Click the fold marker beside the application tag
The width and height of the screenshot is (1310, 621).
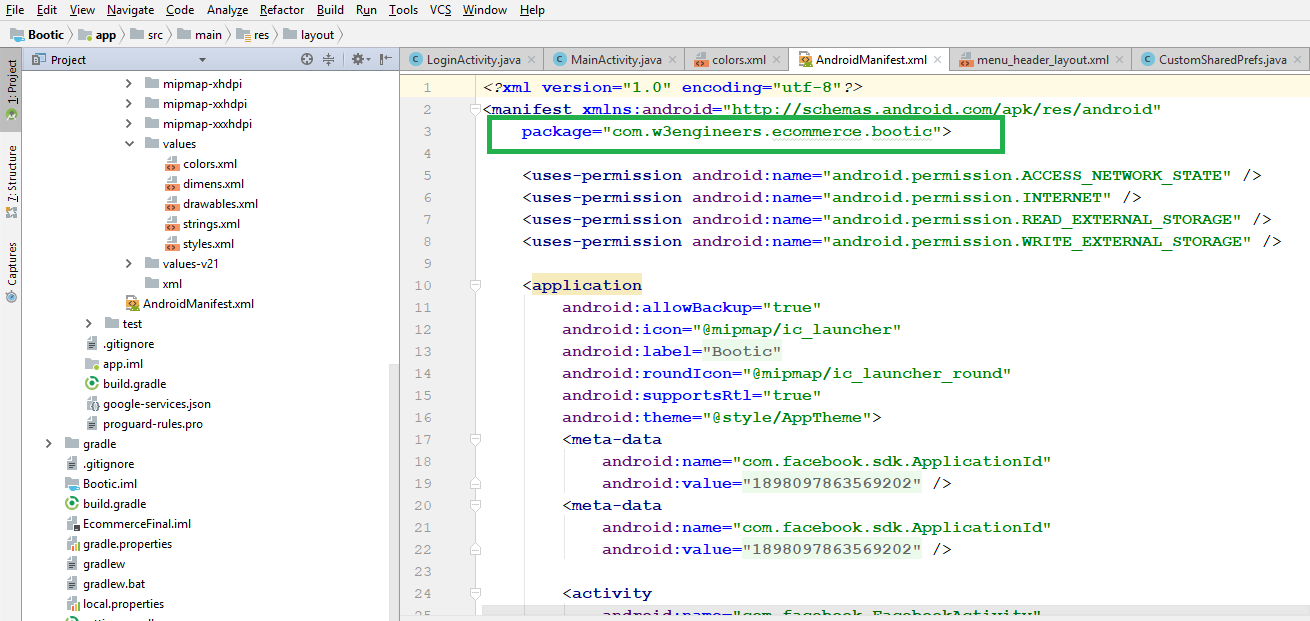tap(473, 286)
